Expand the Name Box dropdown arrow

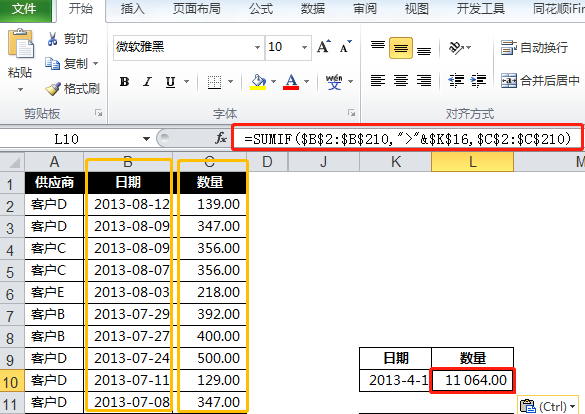tap(146, 139)
